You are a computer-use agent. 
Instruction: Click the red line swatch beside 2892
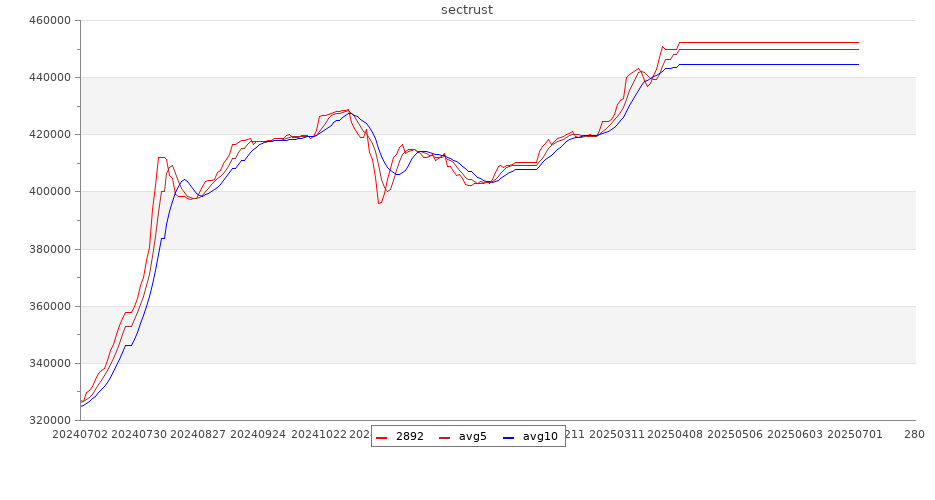coord(383,437)
